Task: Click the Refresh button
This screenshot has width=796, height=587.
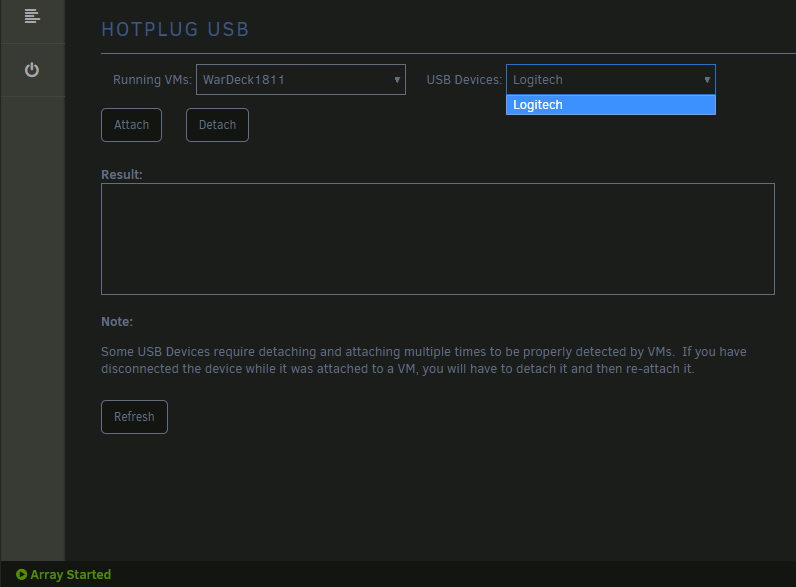Action: (135, 417)
